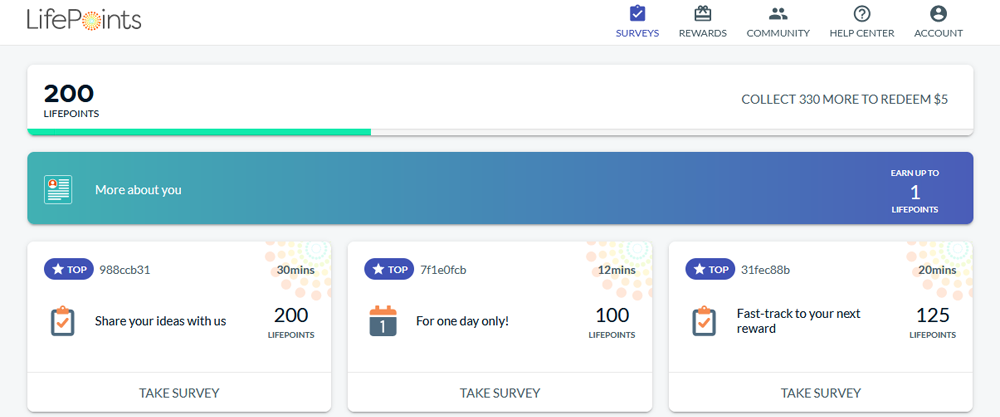Open the Rewards gift icon

click(702, 13)
